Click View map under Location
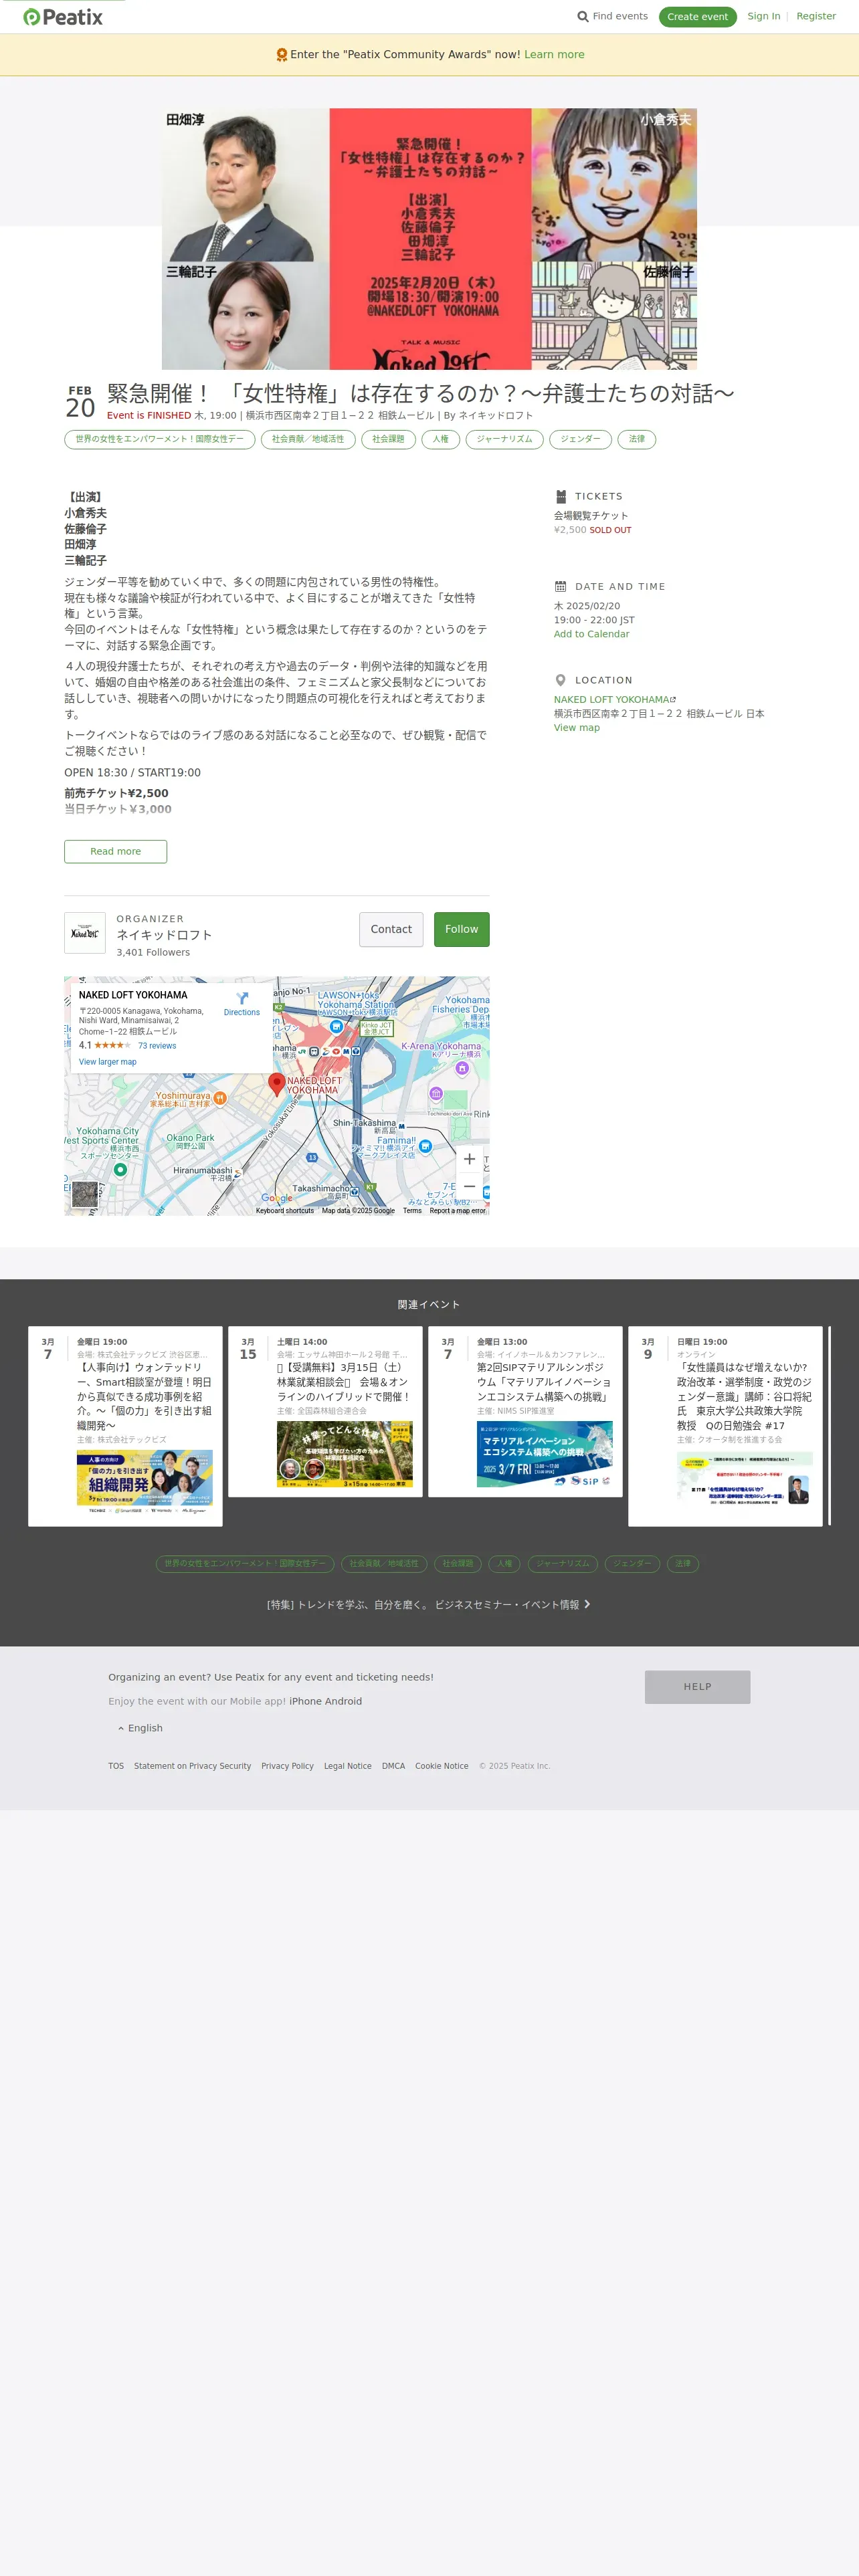The height and width of the screenshot is (2576, 859). (577, 728)
